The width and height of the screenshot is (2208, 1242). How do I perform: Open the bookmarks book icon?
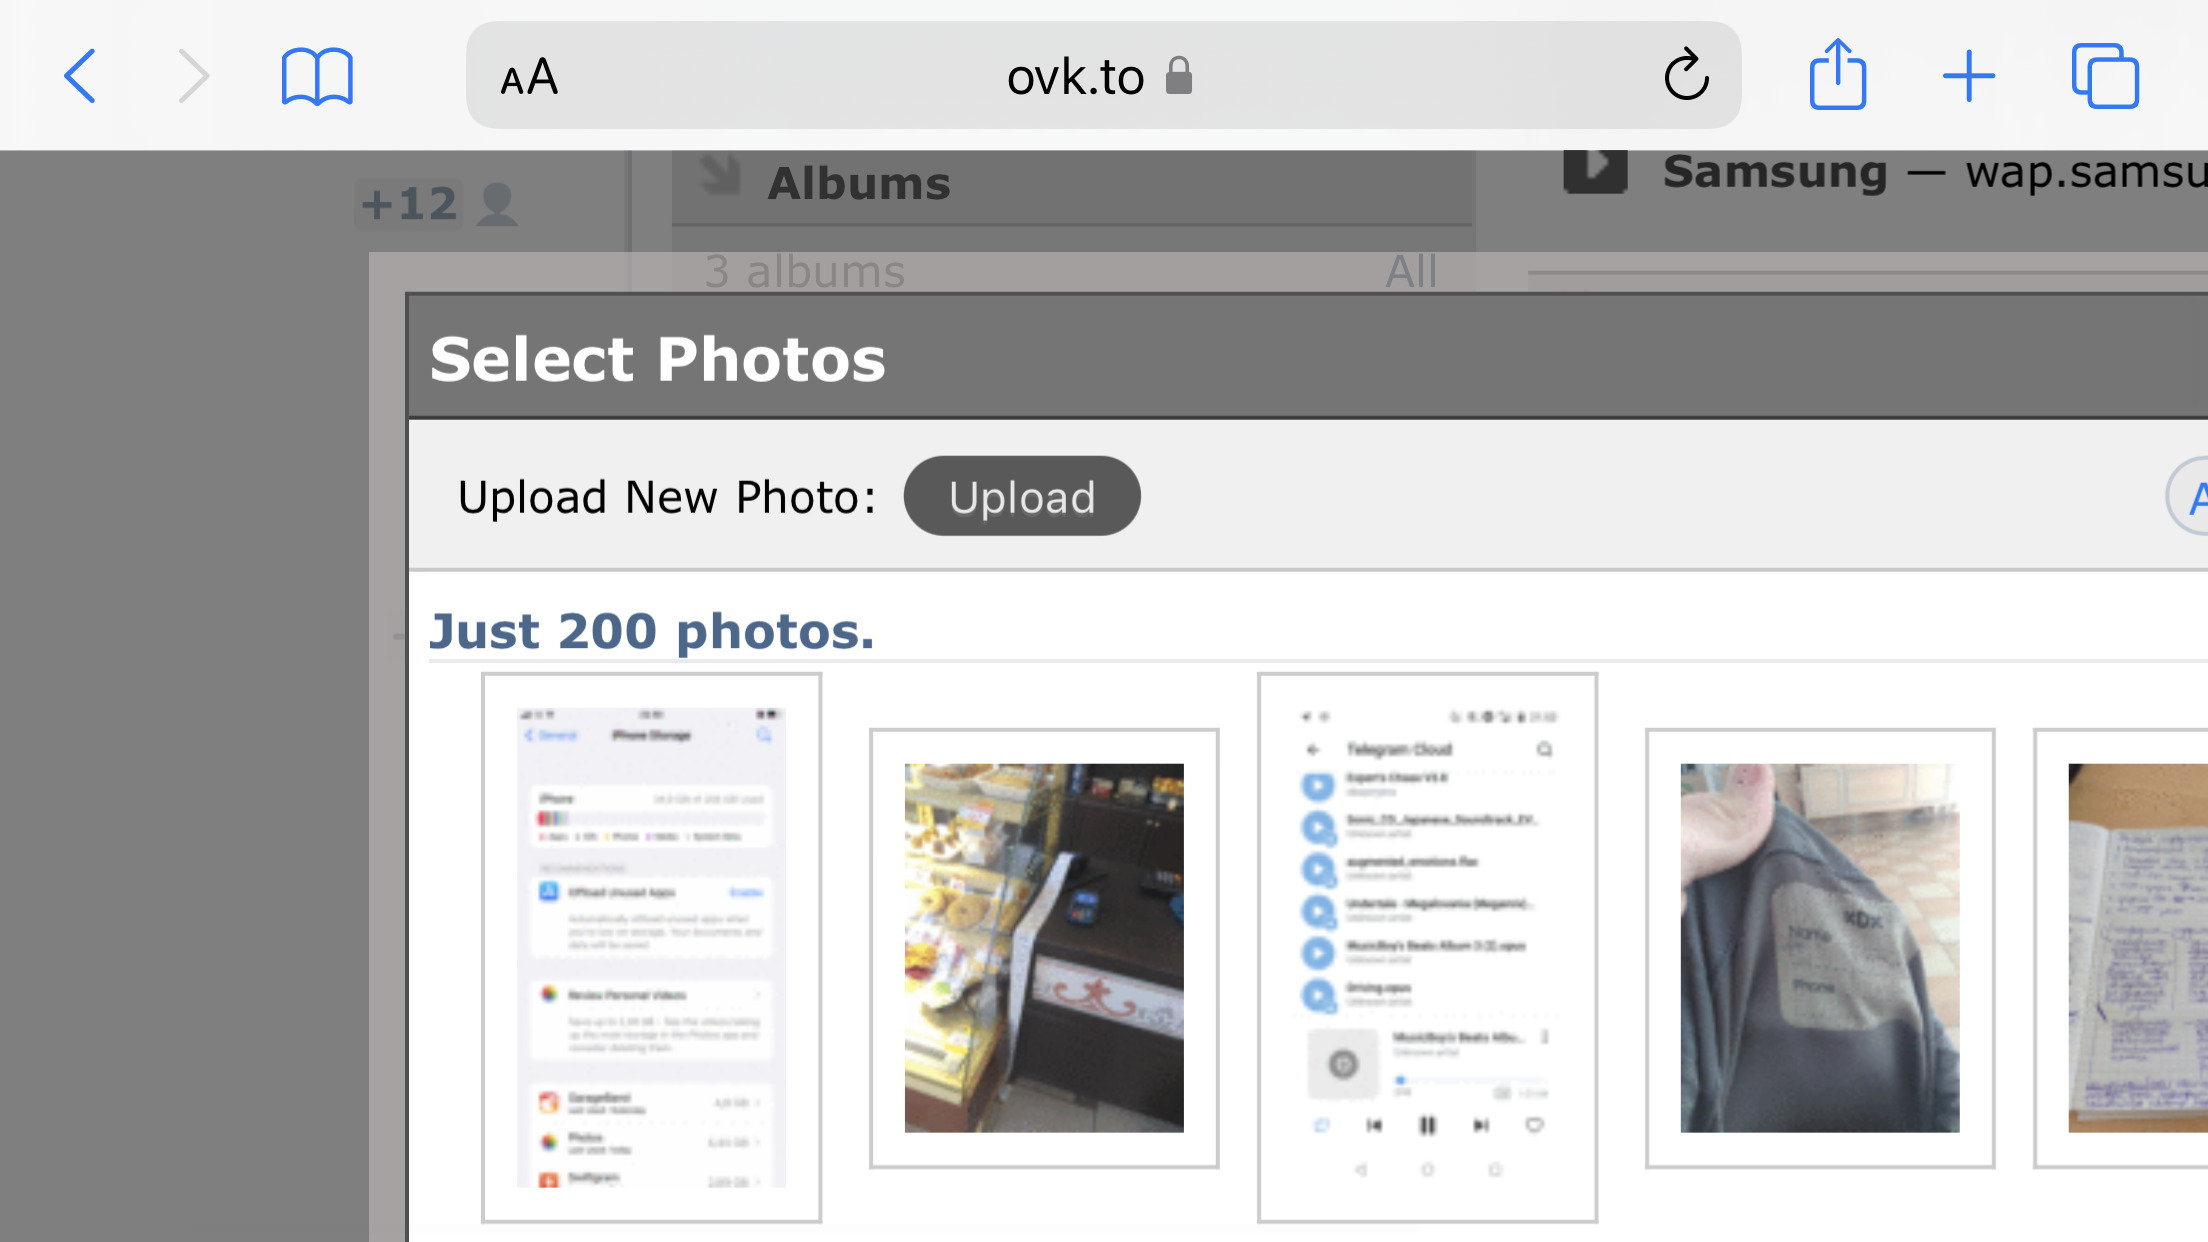pyautogui.click(x=317, y=76)
